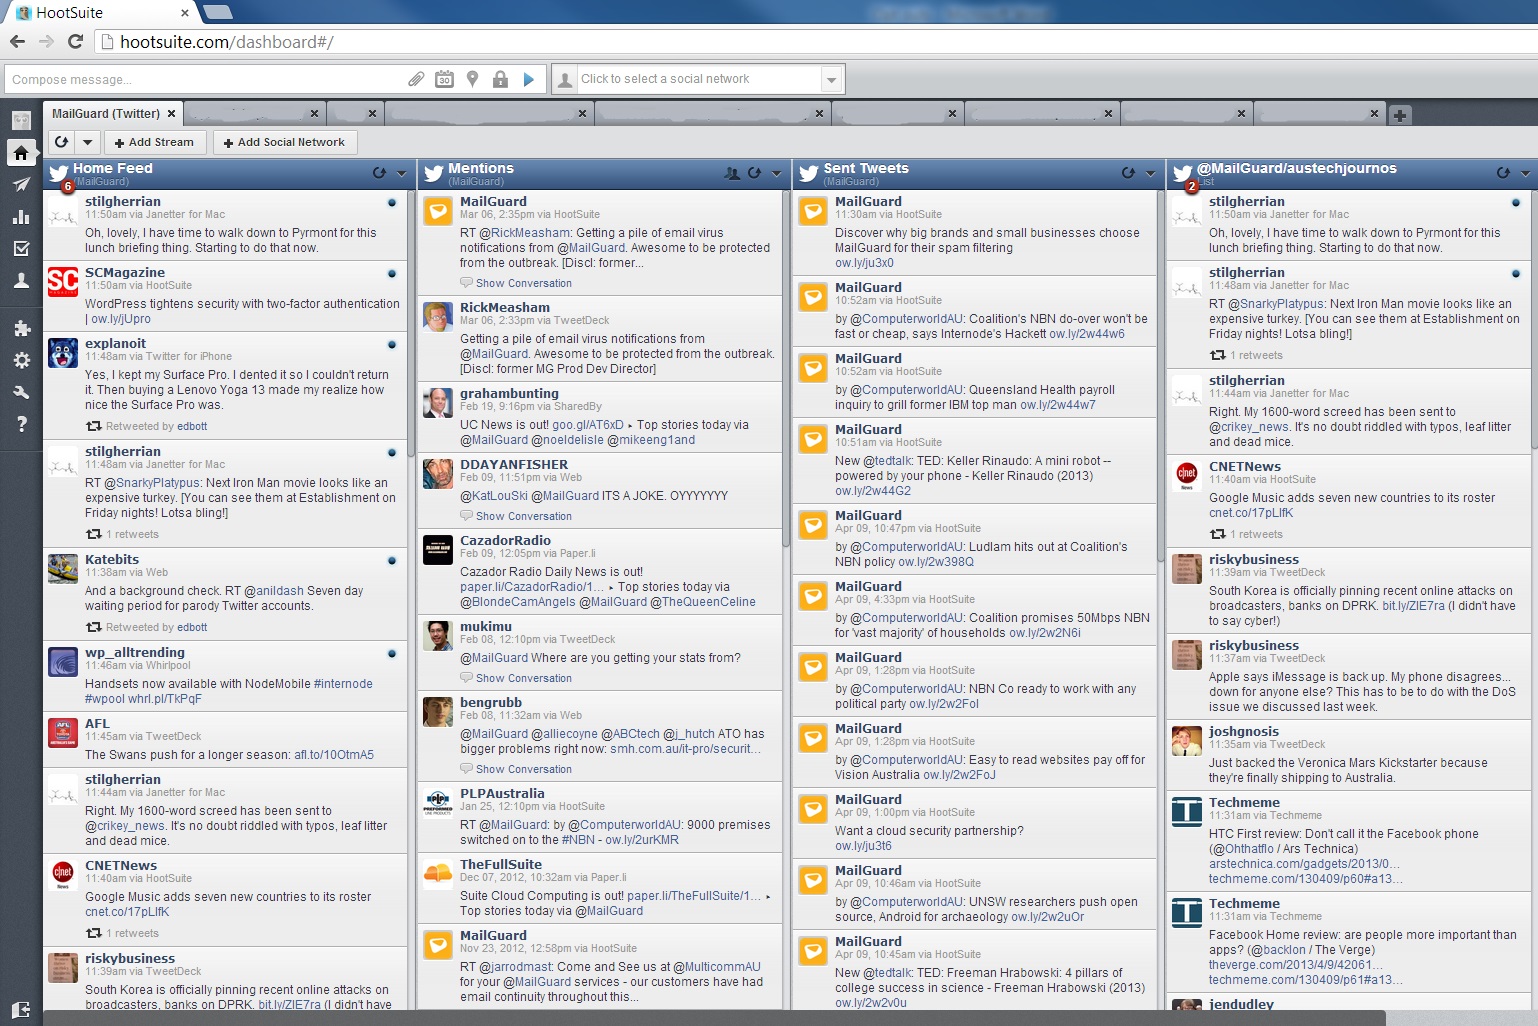Open the #internode hashtag link
Screen dimensions: 1538x1026
[x=343, y=684]
